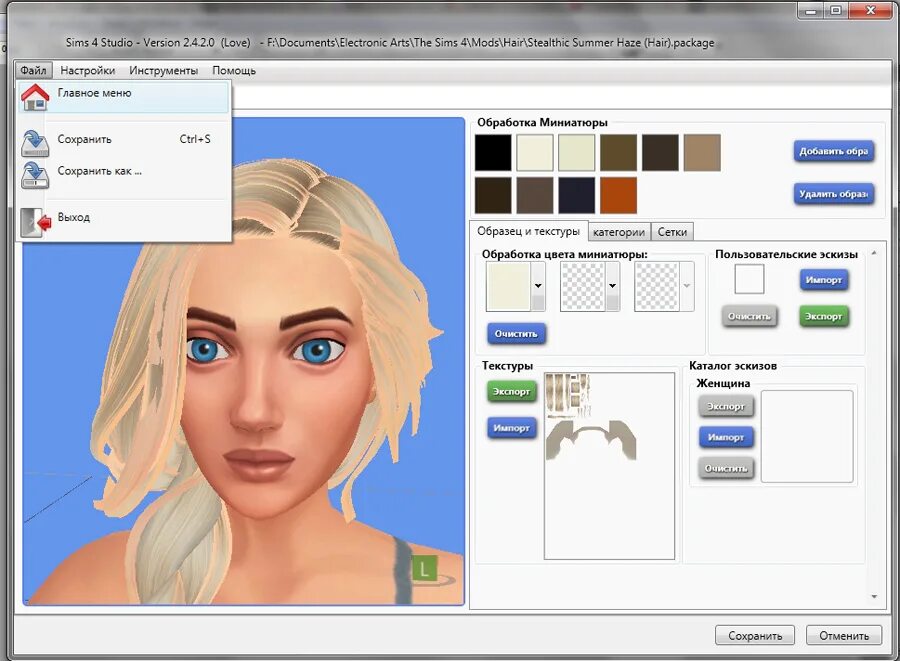This screenshot has width=900, height=661.
Task: Switch to the Образец и текстуры tab
Action: click(x=529, y=231)
